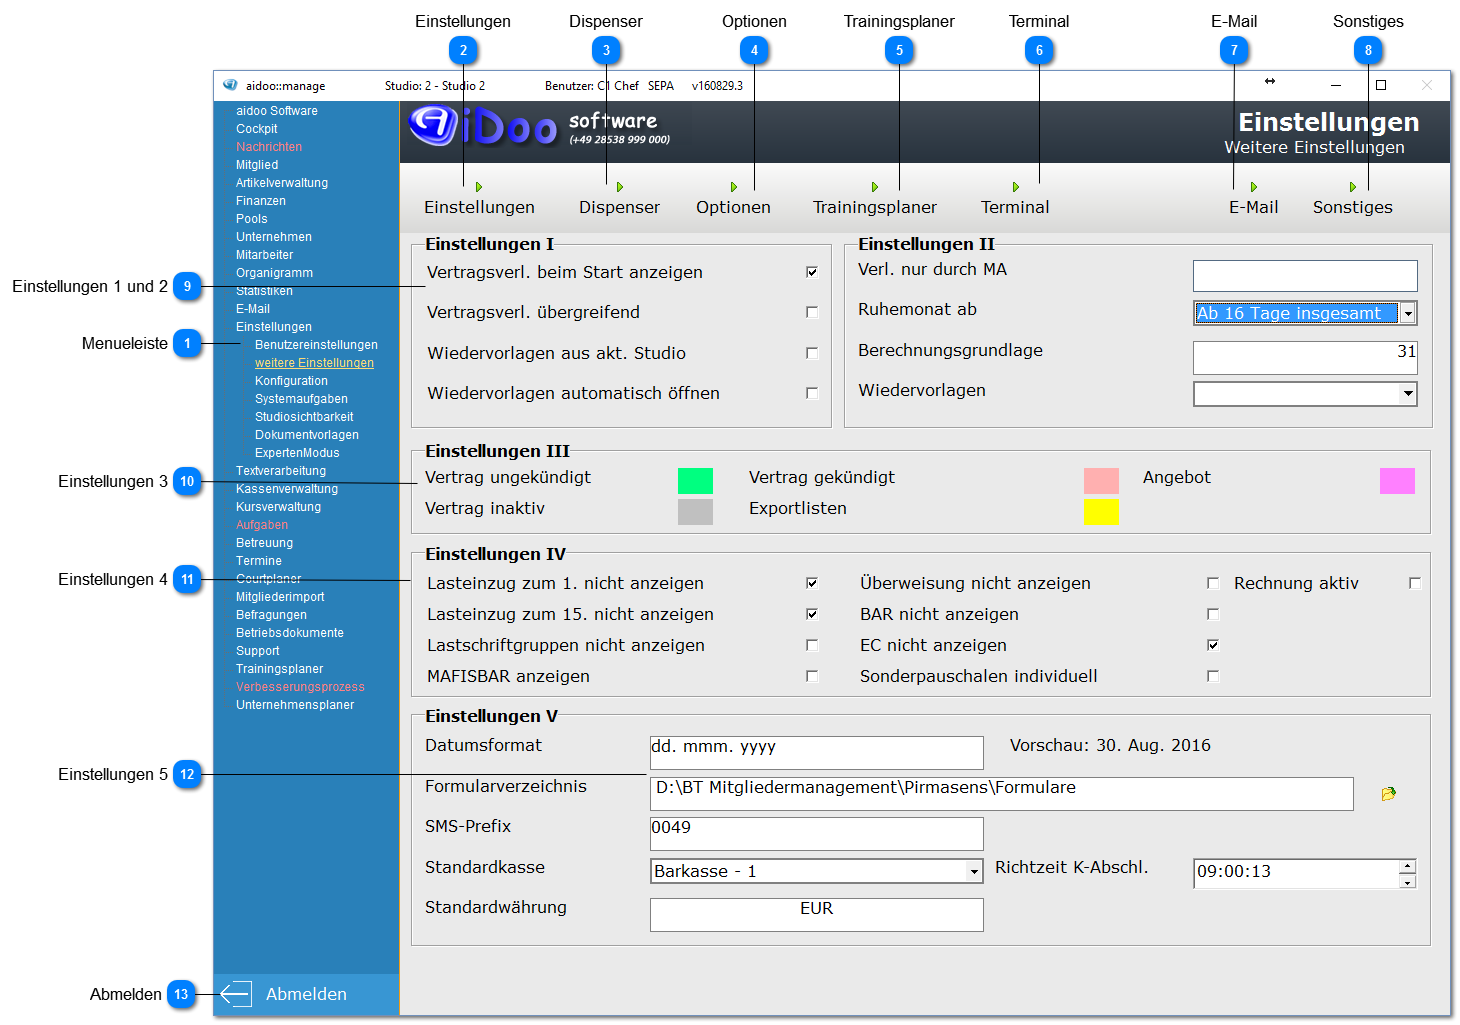
Task: Enable BAR nicht anzeigen checkbox
Action: [x=1213, y=614]
